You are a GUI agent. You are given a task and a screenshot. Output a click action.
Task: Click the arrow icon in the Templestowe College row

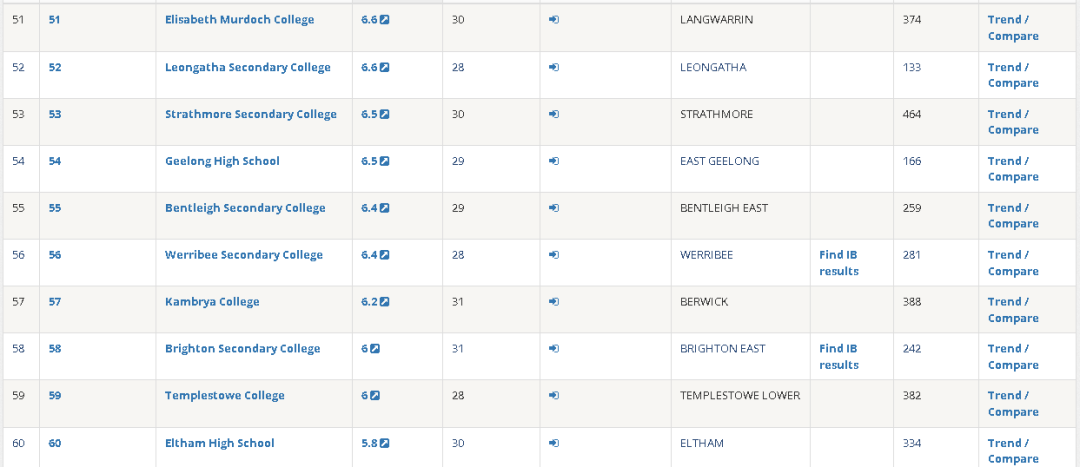554,396
